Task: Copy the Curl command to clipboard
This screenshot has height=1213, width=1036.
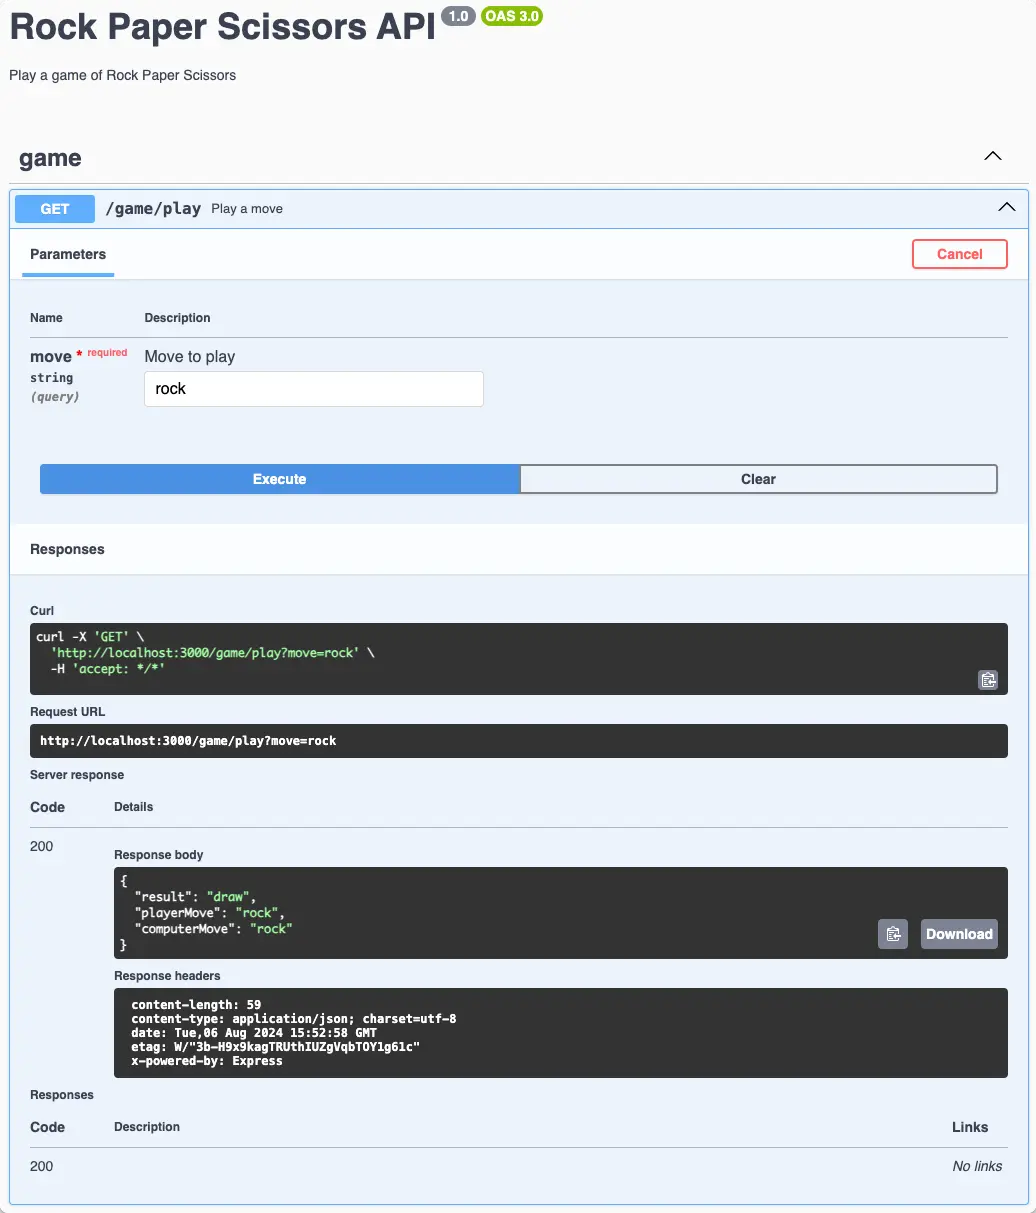Action: point(988,679)
